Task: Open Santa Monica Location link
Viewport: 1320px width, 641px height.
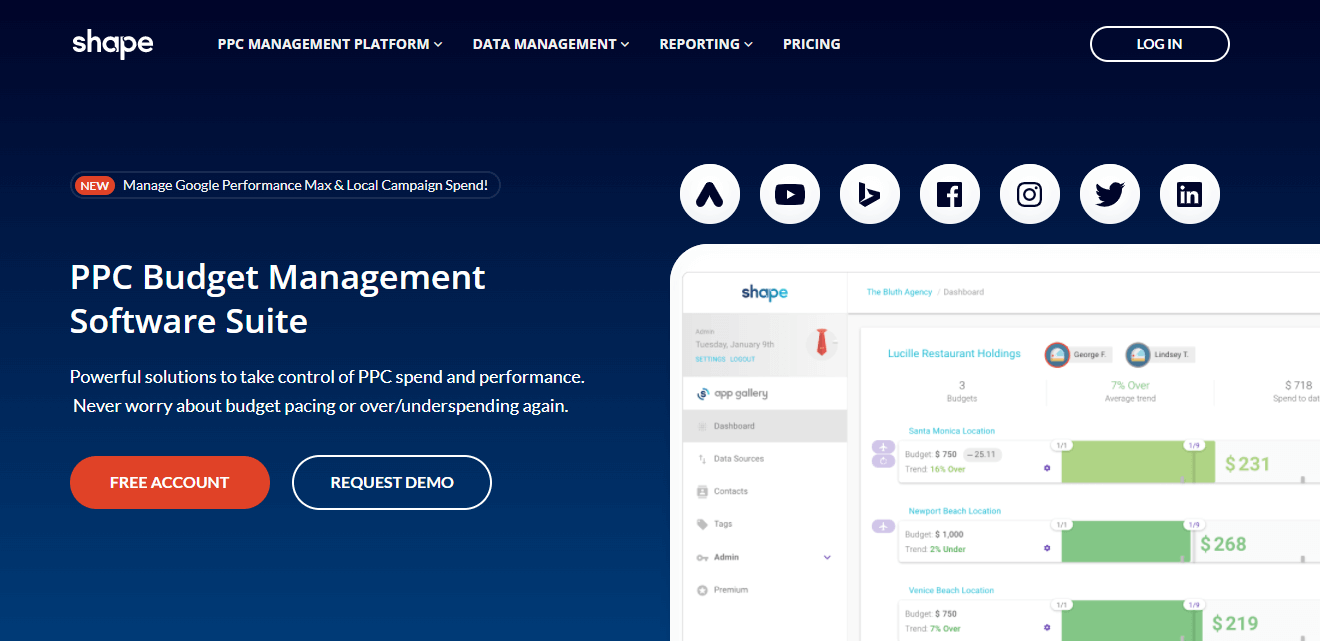Action: click(x=952, y=431)
